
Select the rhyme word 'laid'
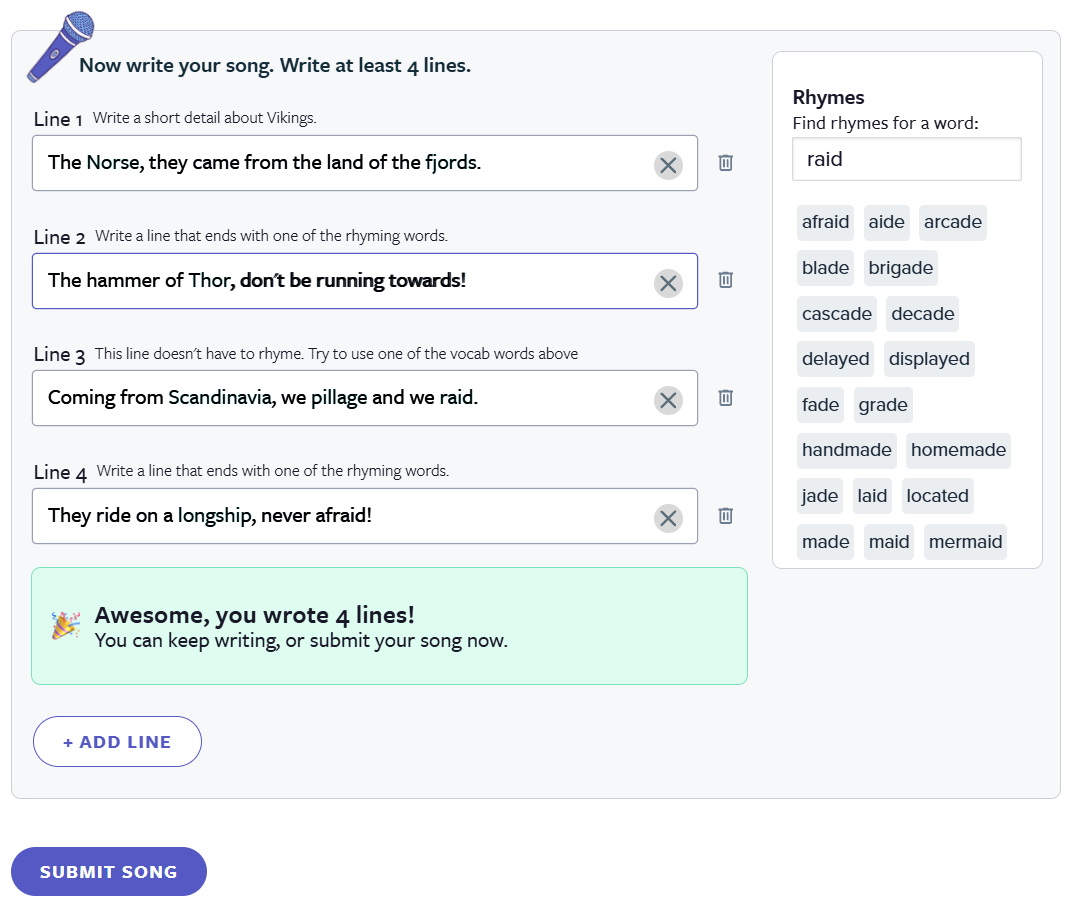pos(872,496)
